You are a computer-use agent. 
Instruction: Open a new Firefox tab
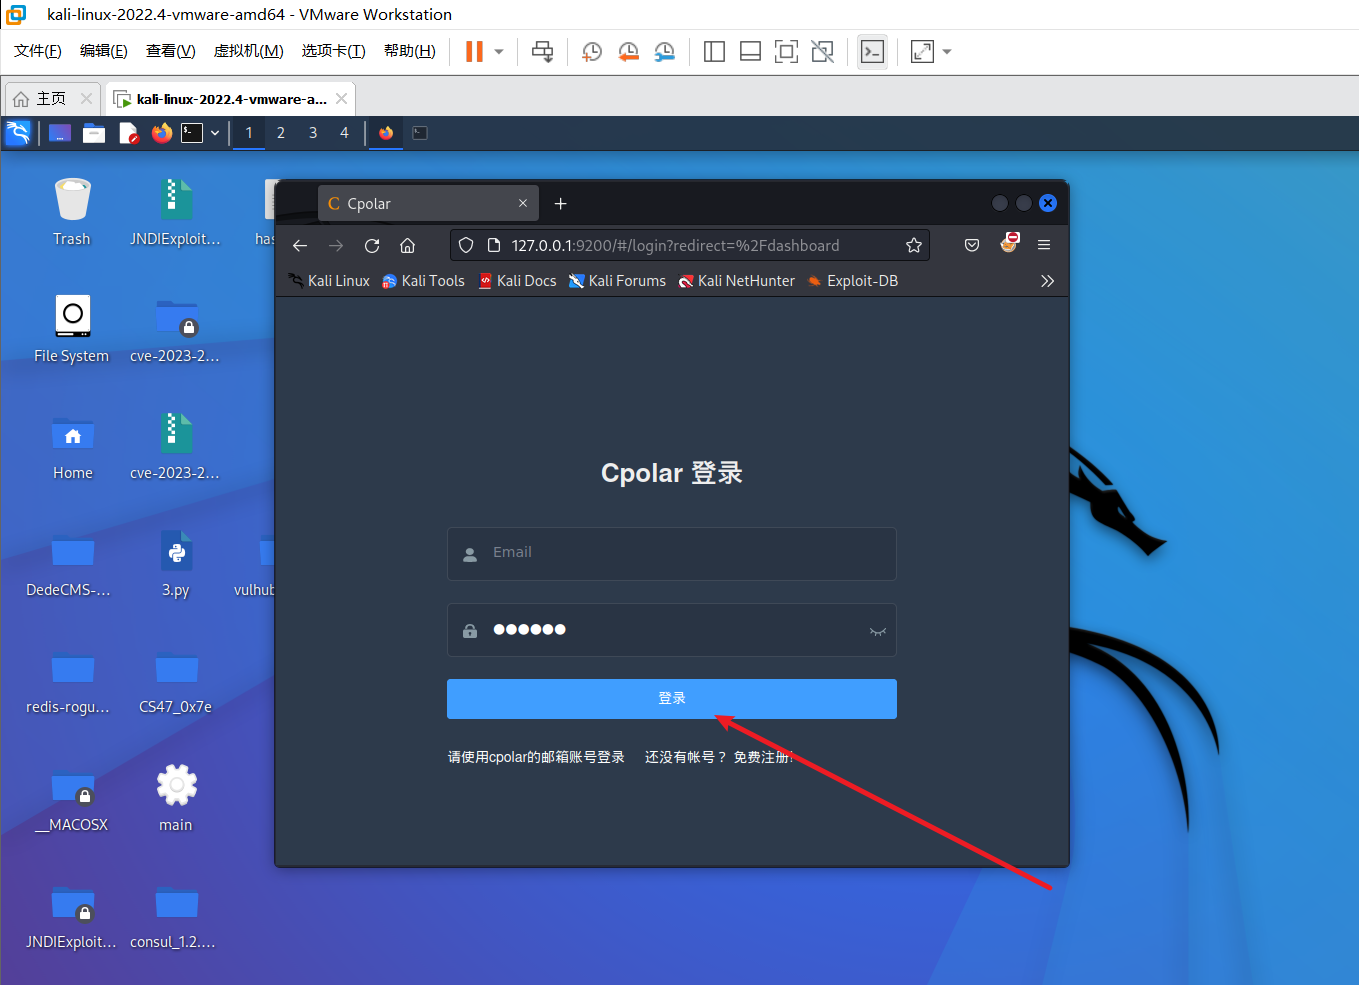[561, 204]
